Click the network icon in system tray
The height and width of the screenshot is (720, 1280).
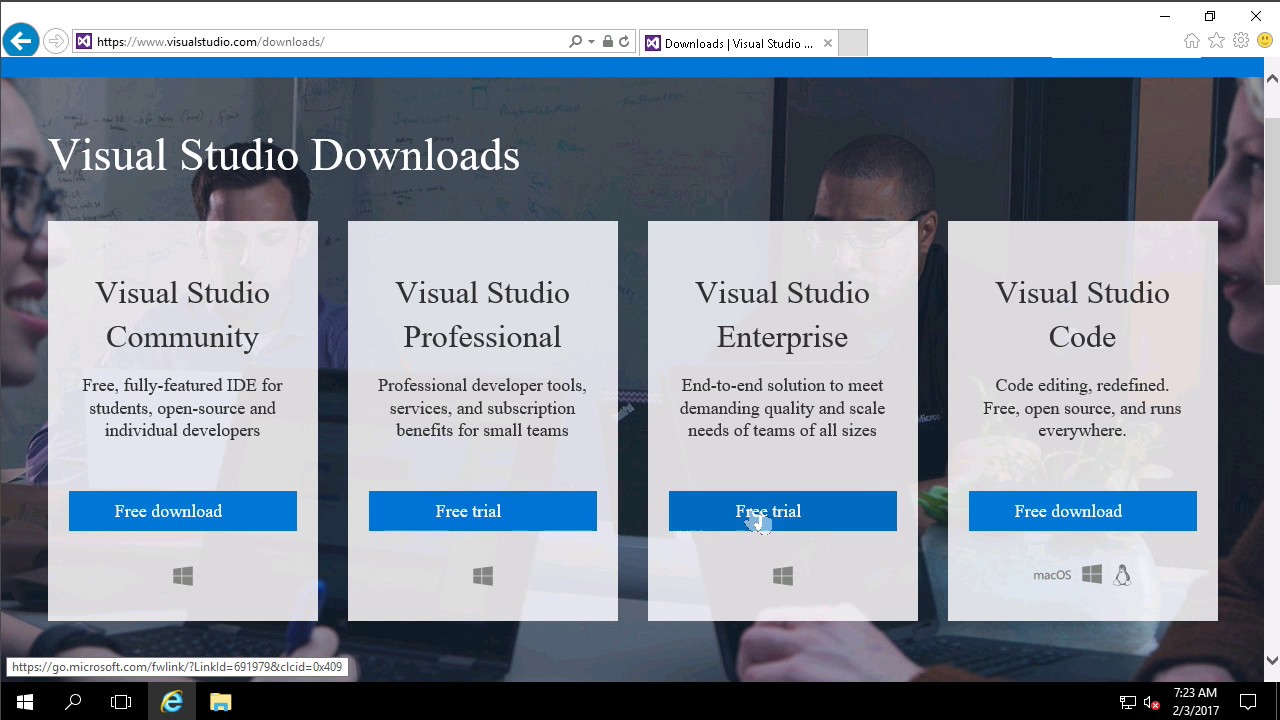click(1128, 702)
